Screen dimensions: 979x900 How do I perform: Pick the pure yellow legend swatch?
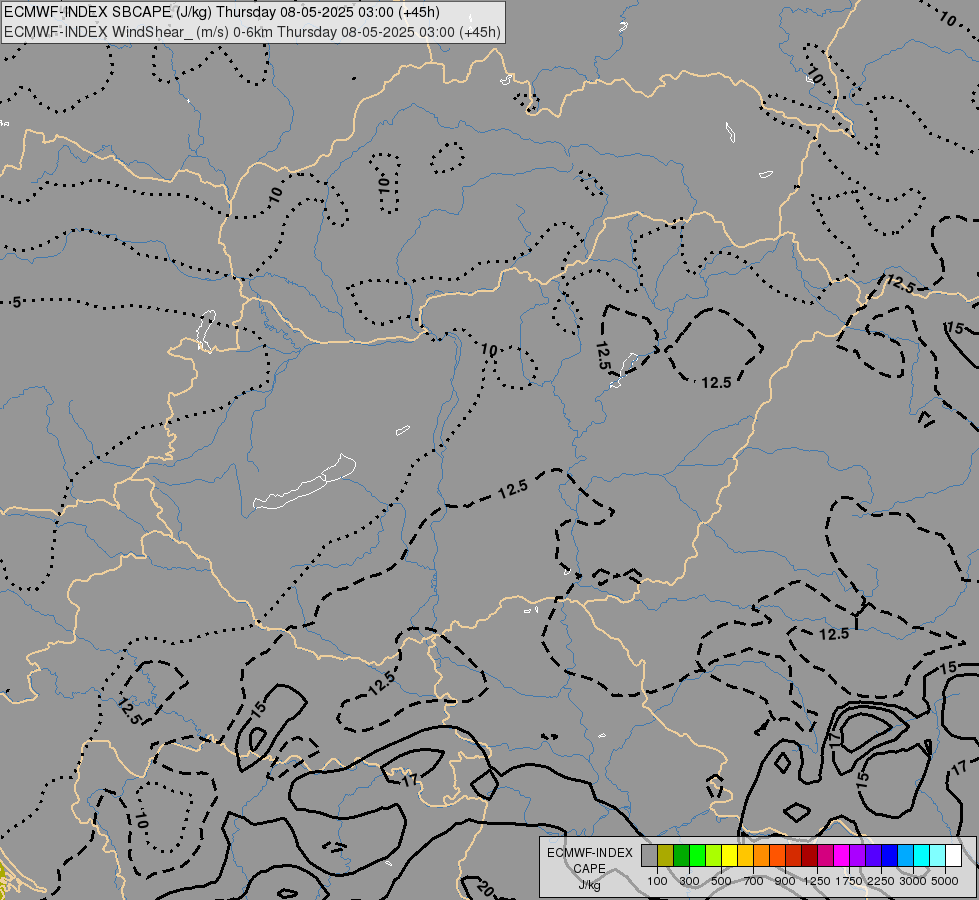tap(729, 856)
